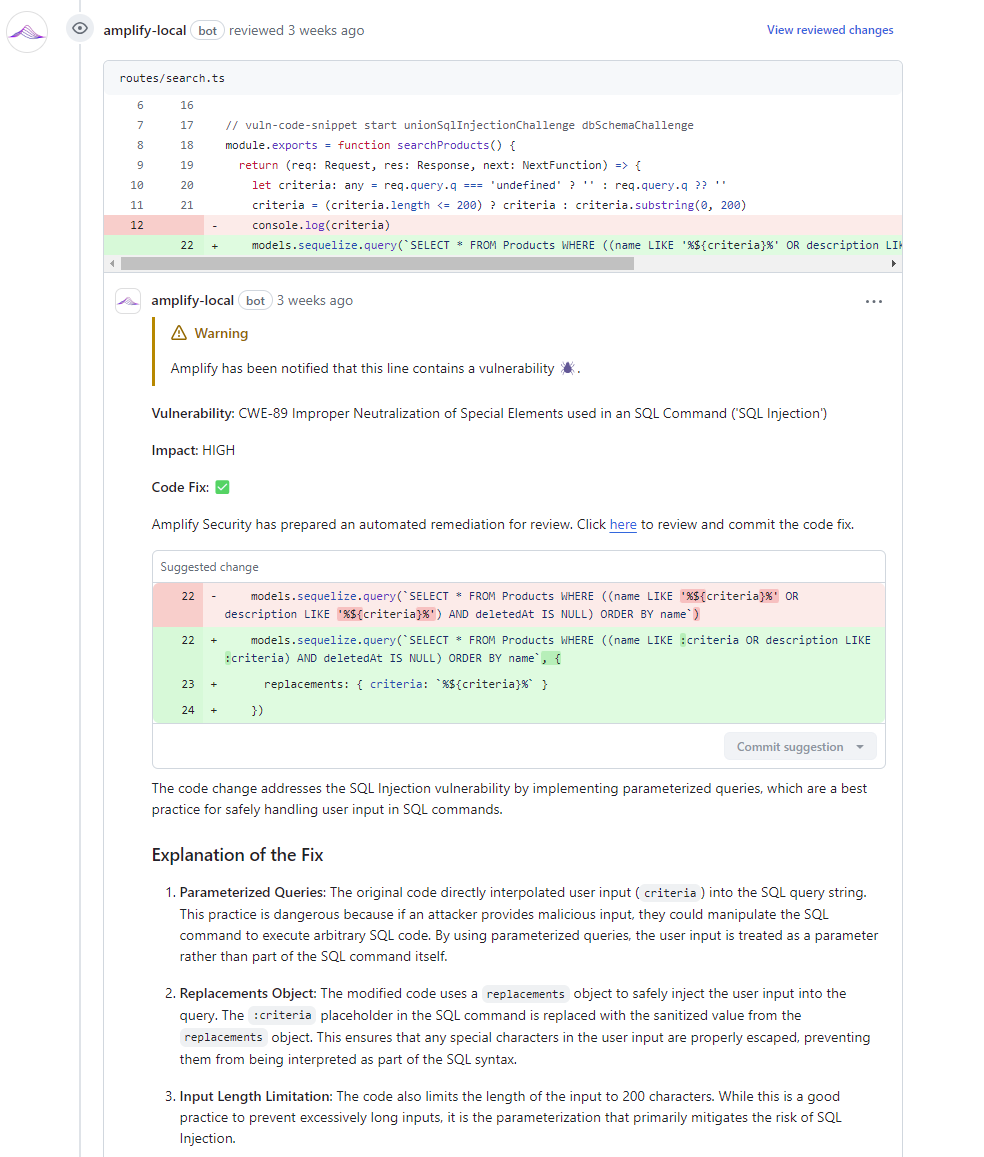Click the reviewer profile avatar at top left
This screenshot has width=984, height=1157.
pos(26,31)
